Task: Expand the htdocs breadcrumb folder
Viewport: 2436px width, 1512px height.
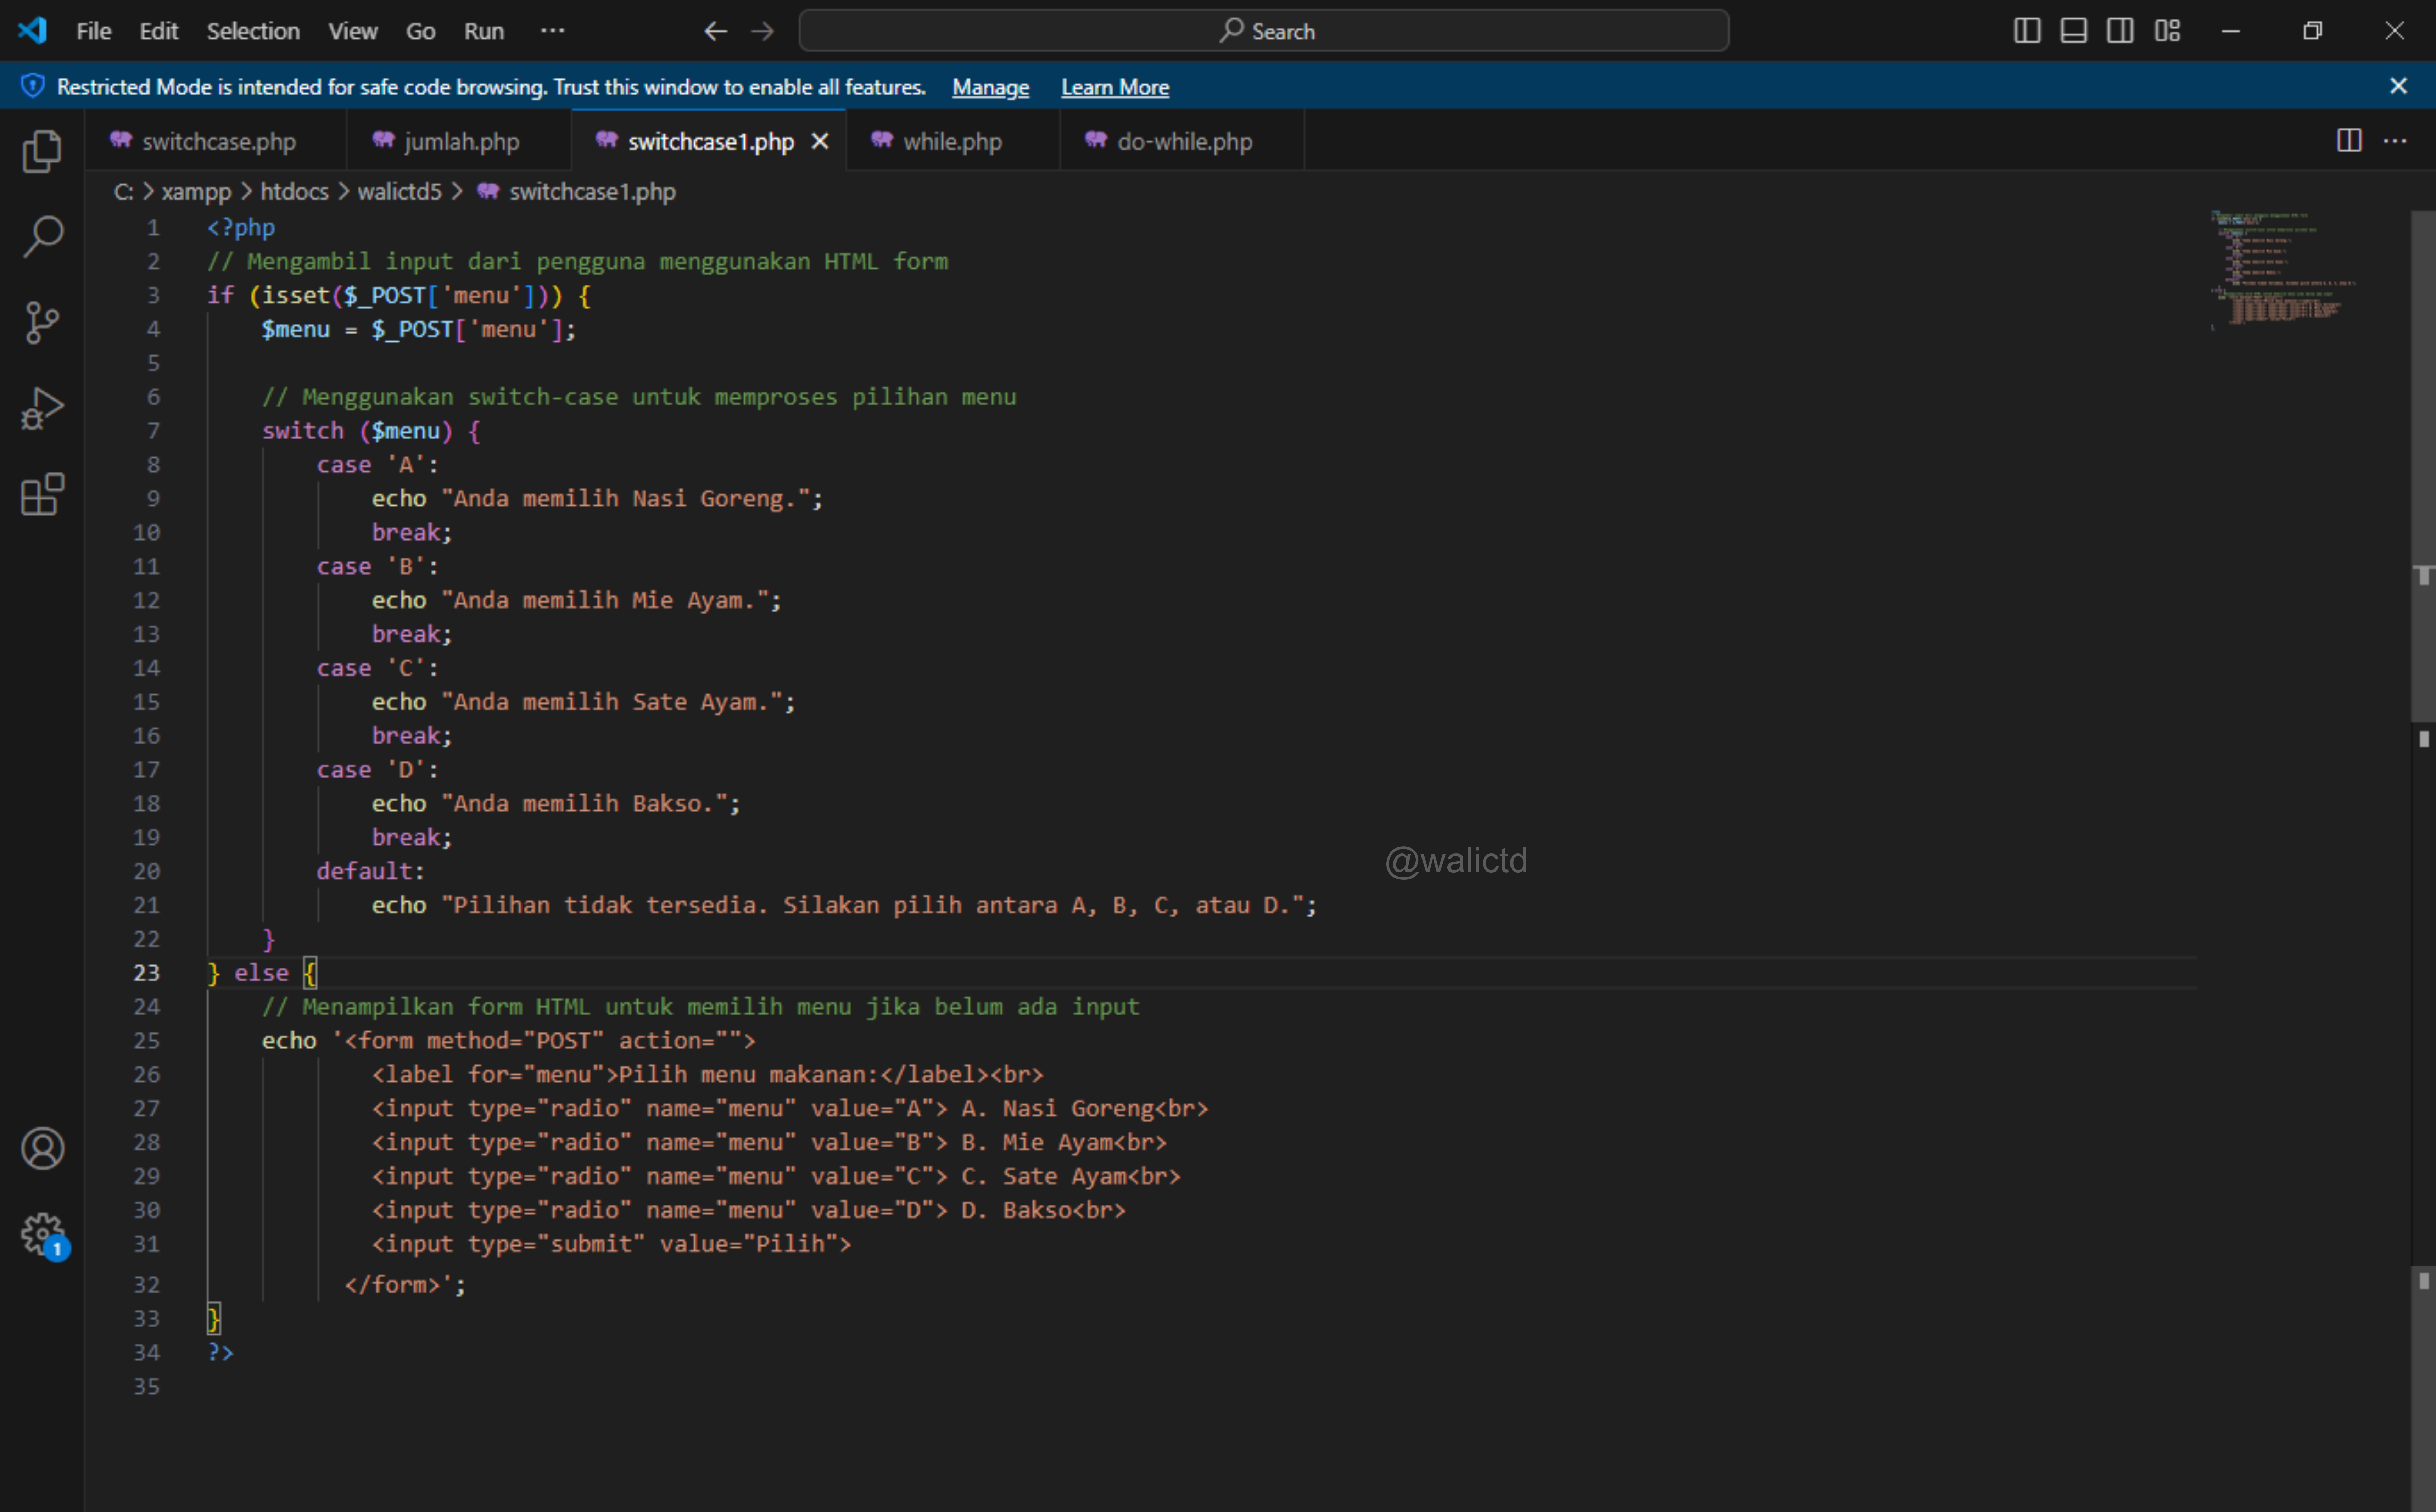Action: click(x=294, y=191)
